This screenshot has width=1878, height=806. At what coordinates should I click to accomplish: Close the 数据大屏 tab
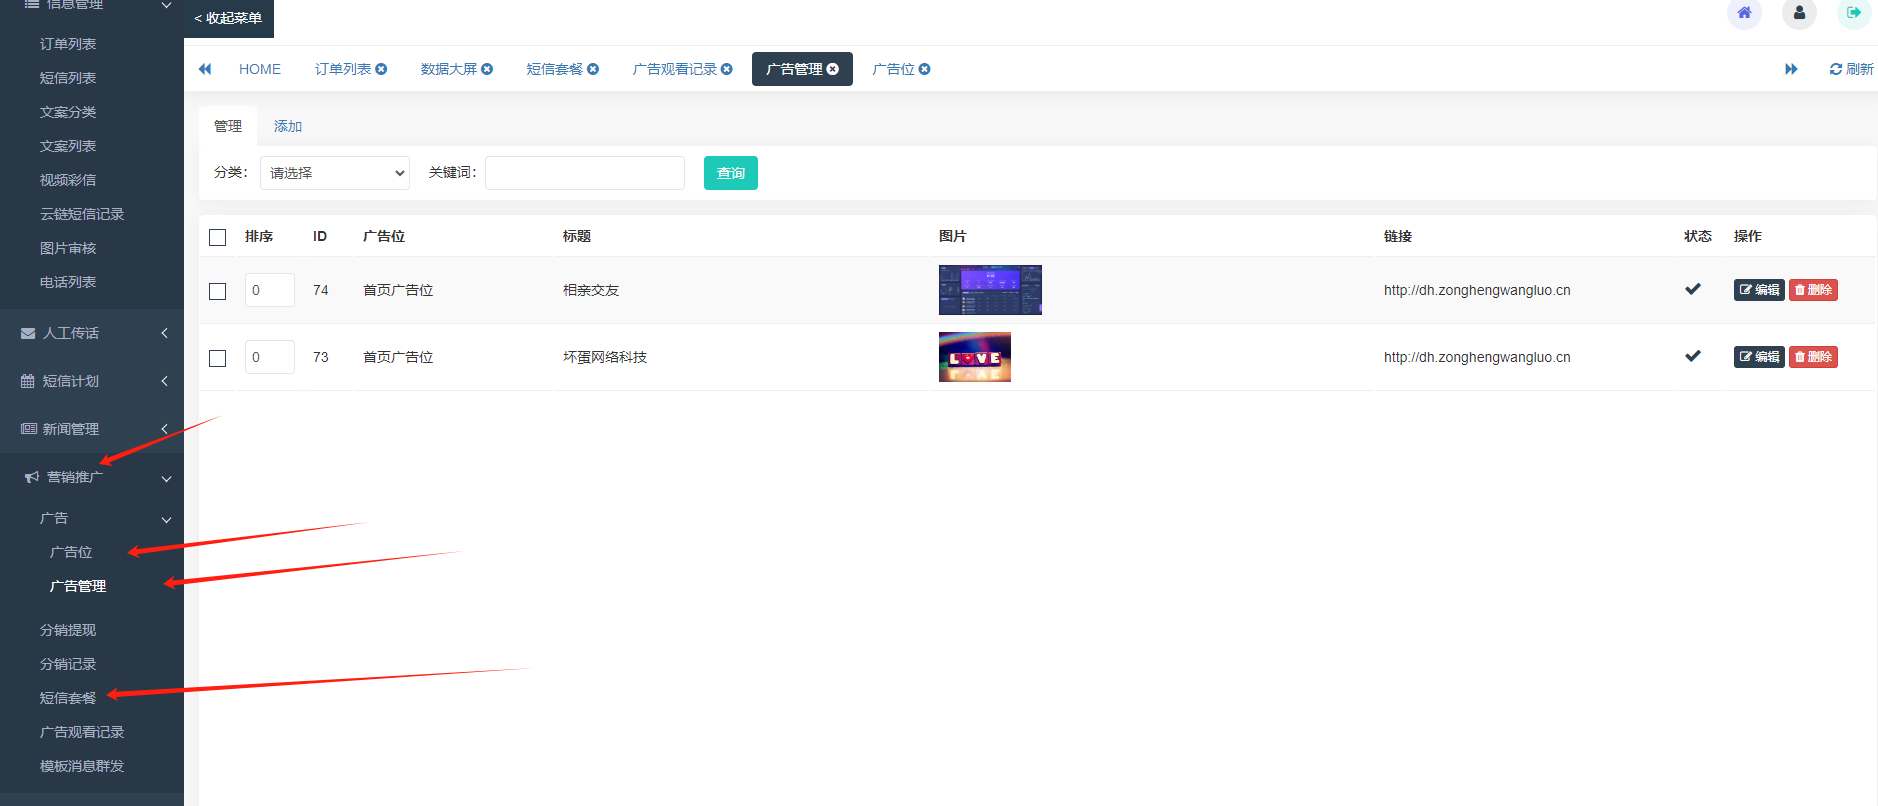(x=487, y=69)
